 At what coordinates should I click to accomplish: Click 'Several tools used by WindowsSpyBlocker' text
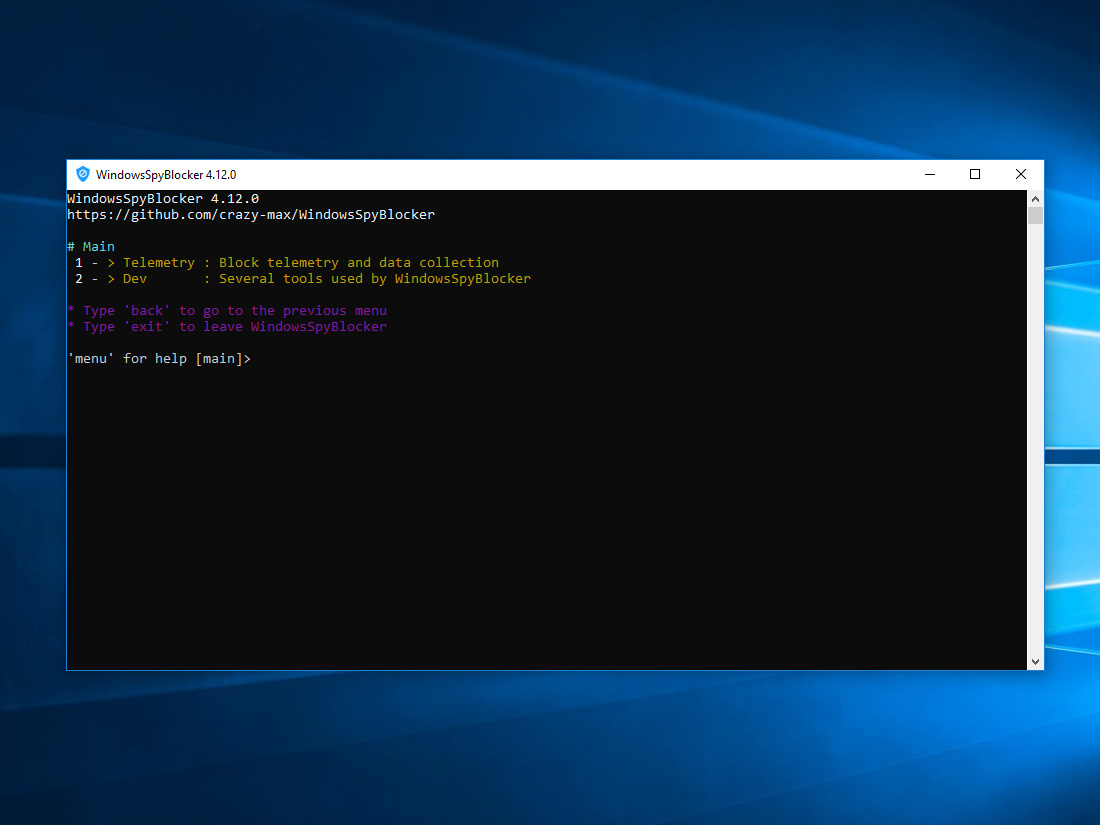tap(375, 279)
